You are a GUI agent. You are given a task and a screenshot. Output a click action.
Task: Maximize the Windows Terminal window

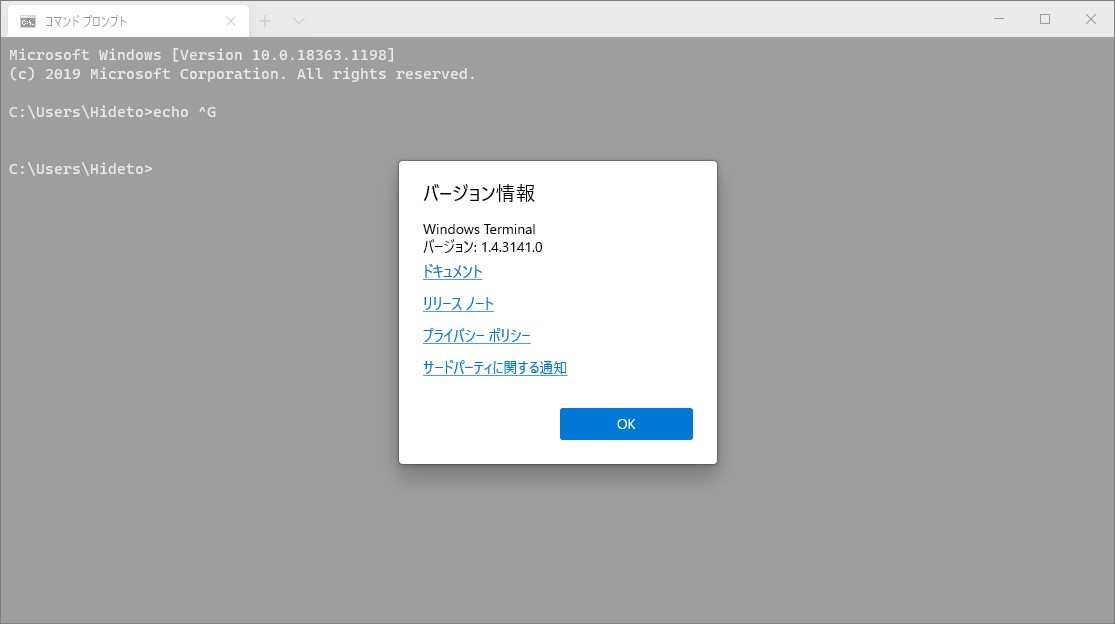(x=1043, y=18)
